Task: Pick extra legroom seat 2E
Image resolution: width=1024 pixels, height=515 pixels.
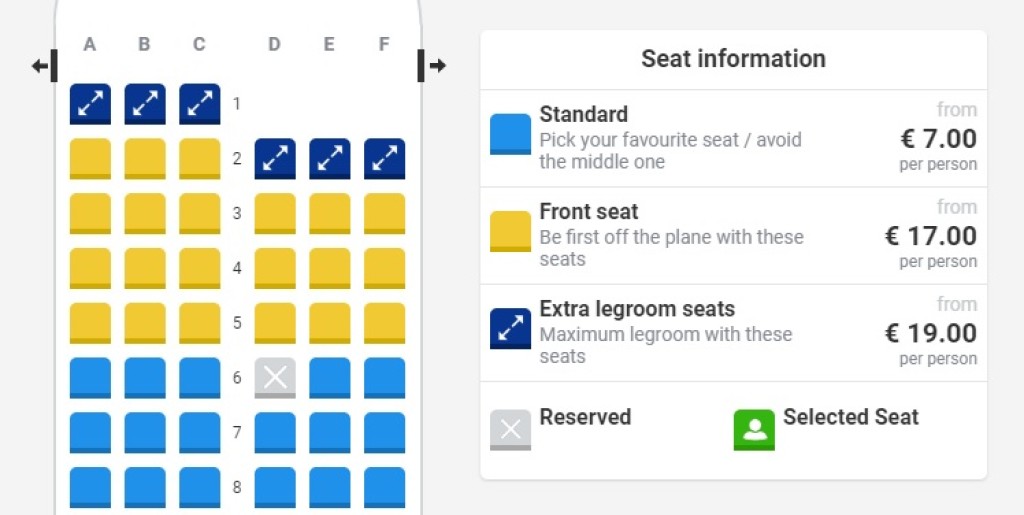Action: point(330,159)
